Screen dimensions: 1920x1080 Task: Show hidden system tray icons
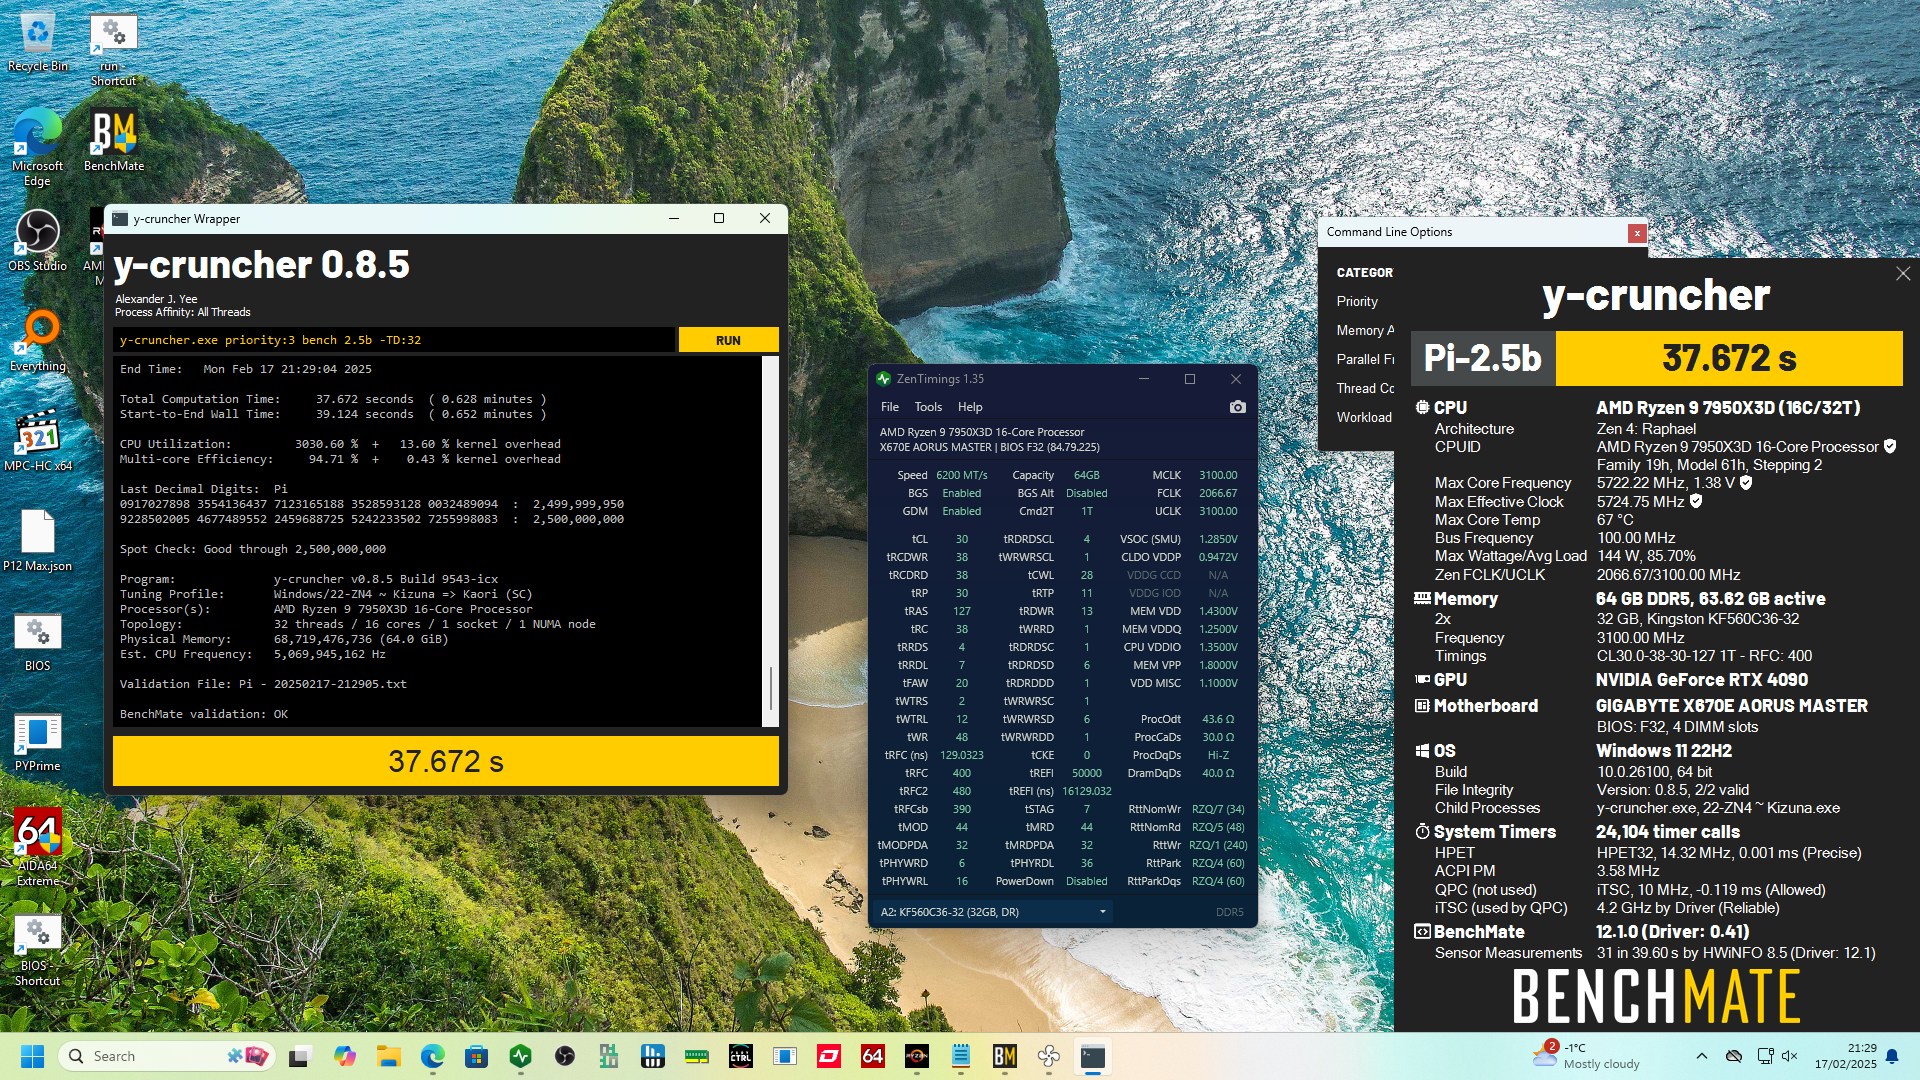pos(1702,1056)
